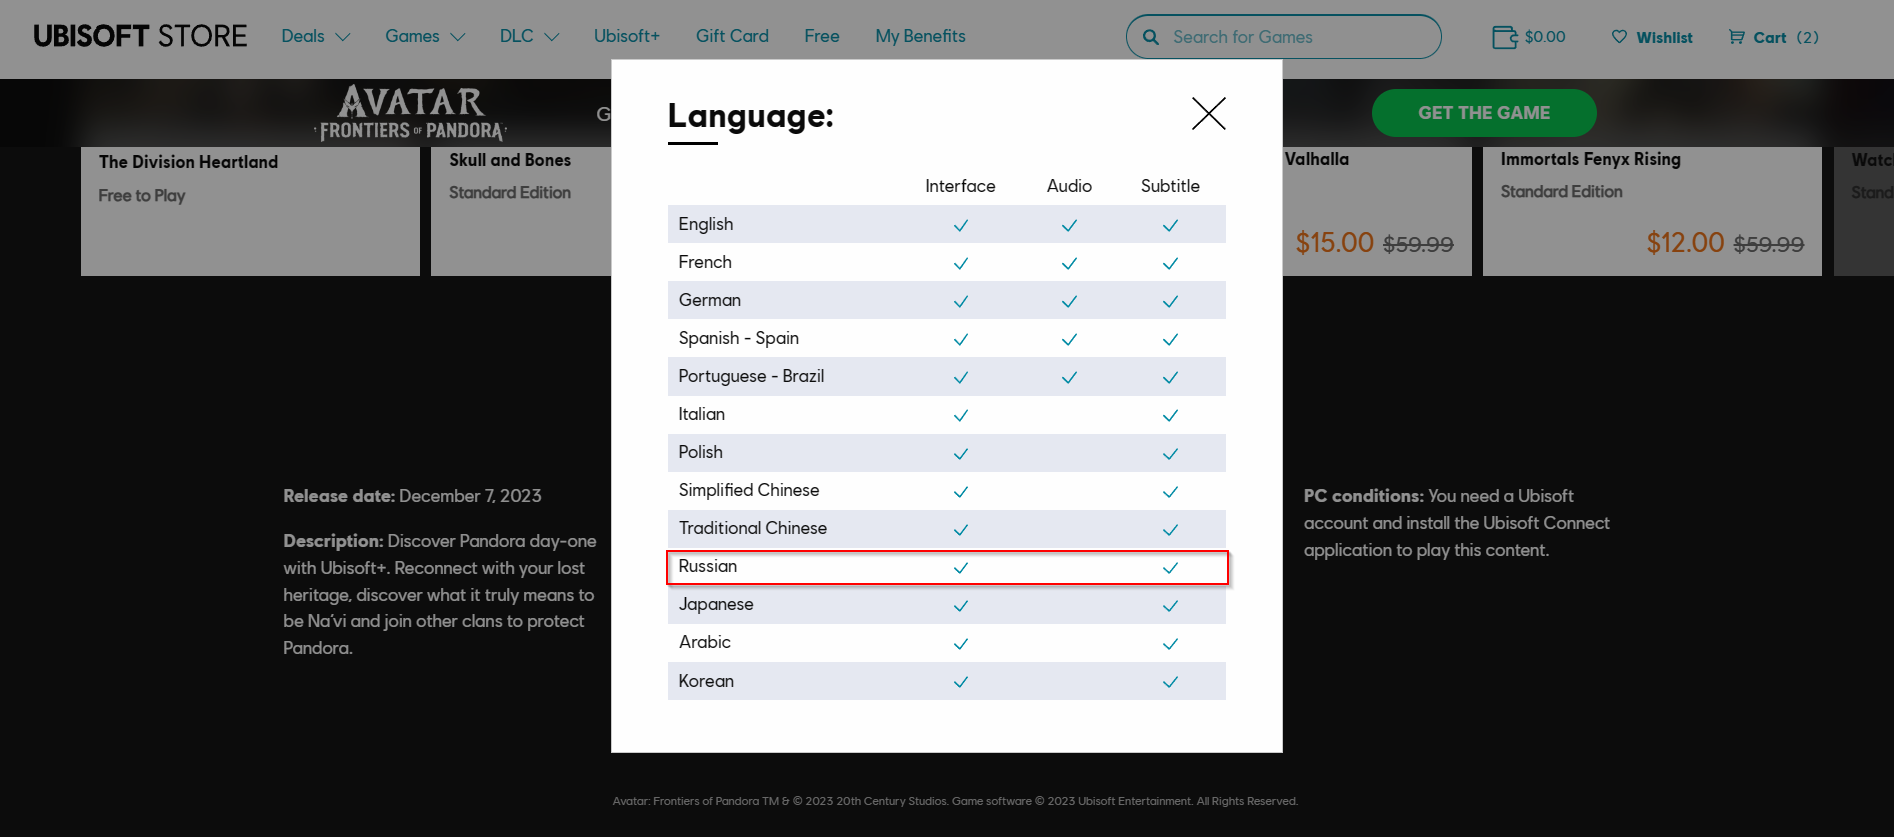Click the Traditional Chinese Interface checkmark
Screen dimensions: 1894x837
[961, 530]
